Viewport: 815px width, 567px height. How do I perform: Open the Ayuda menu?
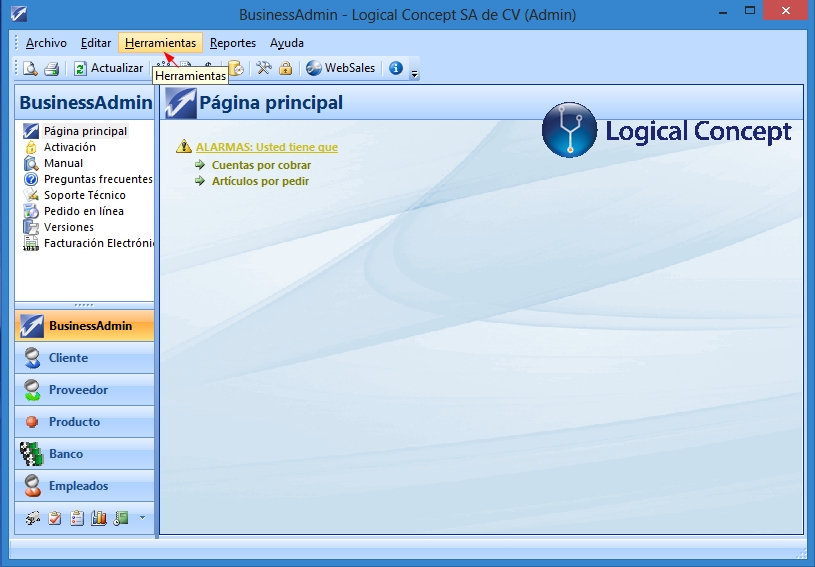(287, 43)
